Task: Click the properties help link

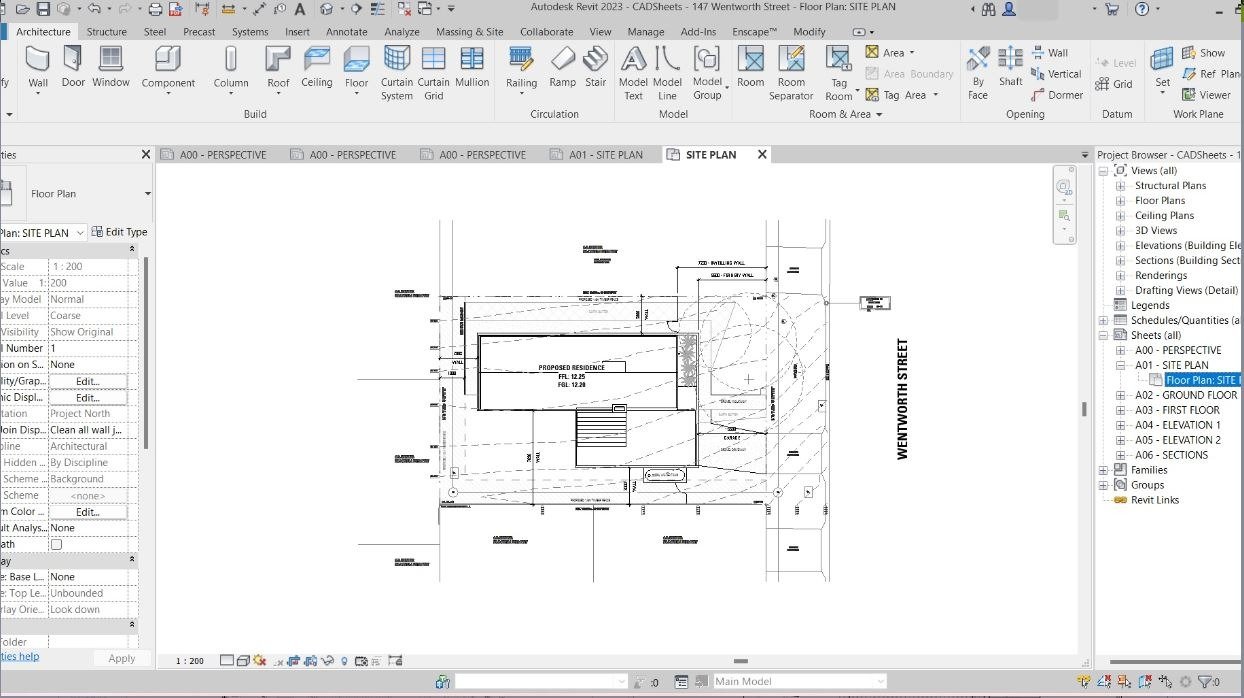Action: tap(20, 656)
